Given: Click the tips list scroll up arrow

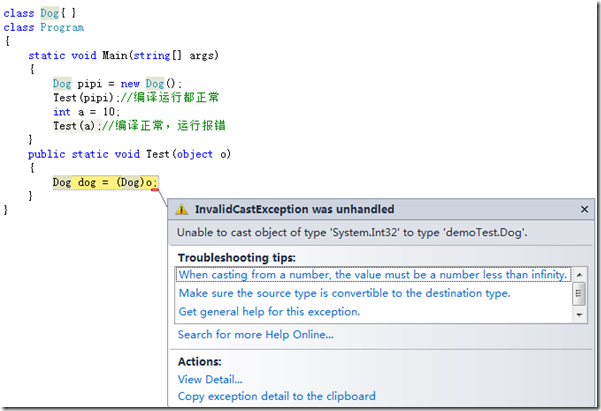Looking at the screenshot, I should [x=580, y=275].
